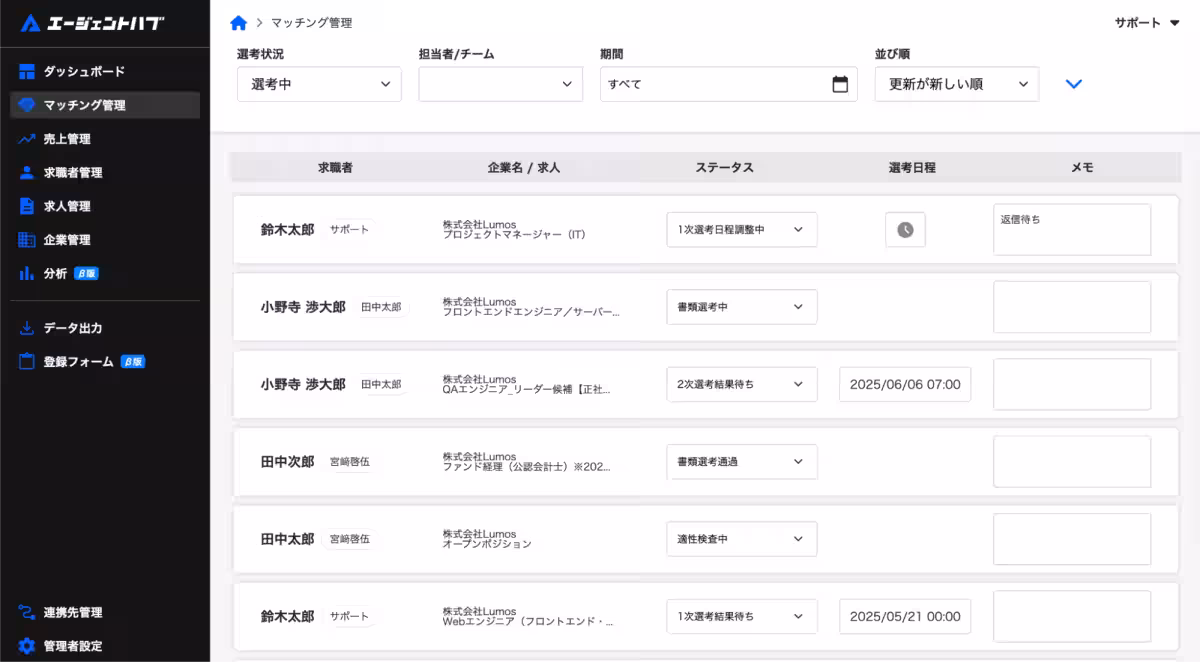Click the home icon in the breadcrumb
The width and height of the screenshot is (1200, 662).
[x=238, y=21]
